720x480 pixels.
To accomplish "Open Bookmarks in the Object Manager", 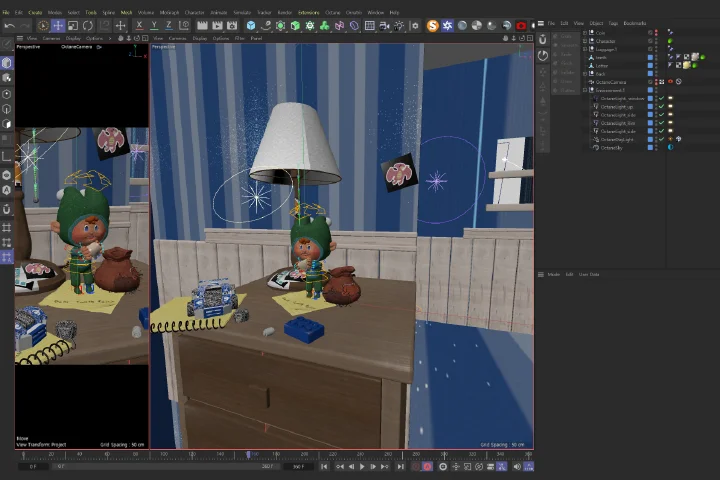I will click(x=635, y=23).
